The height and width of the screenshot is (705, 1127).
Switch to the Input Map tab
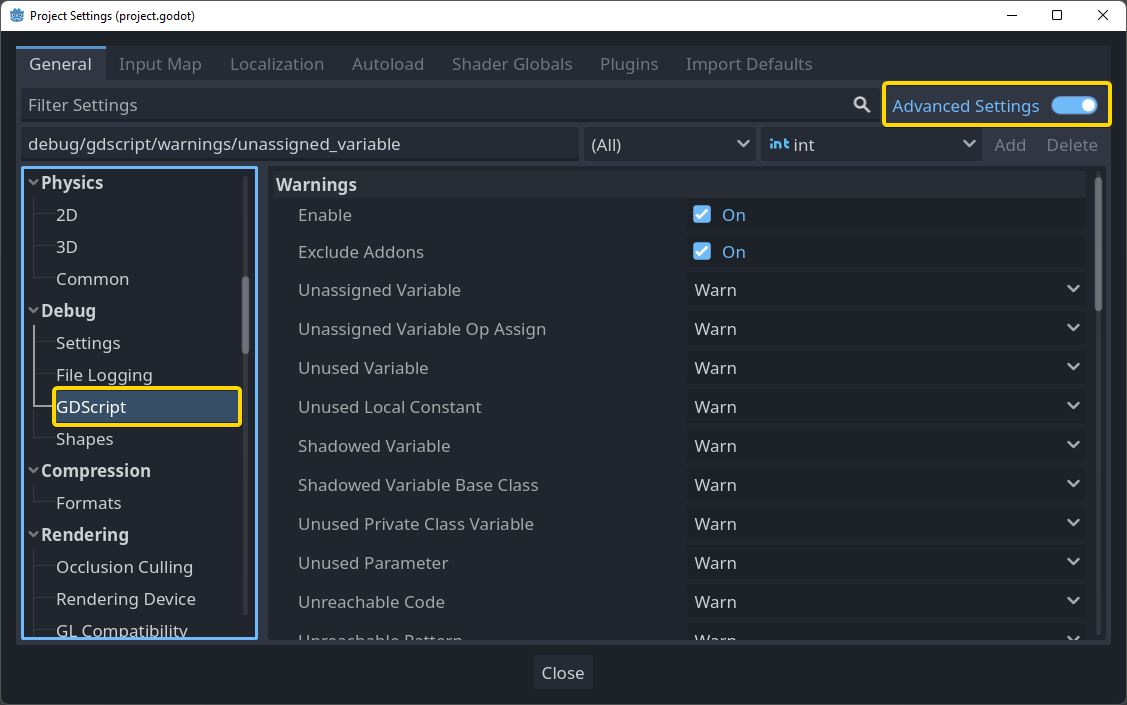[x=160, y=63]
